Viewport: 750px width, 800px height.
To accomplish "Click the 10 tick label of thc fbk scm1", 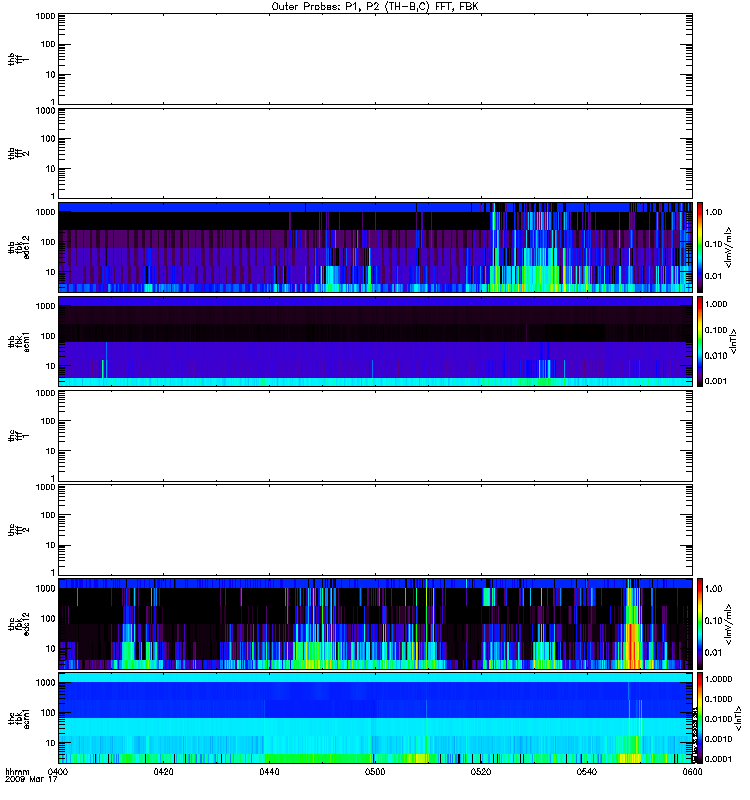I will 51,743.
